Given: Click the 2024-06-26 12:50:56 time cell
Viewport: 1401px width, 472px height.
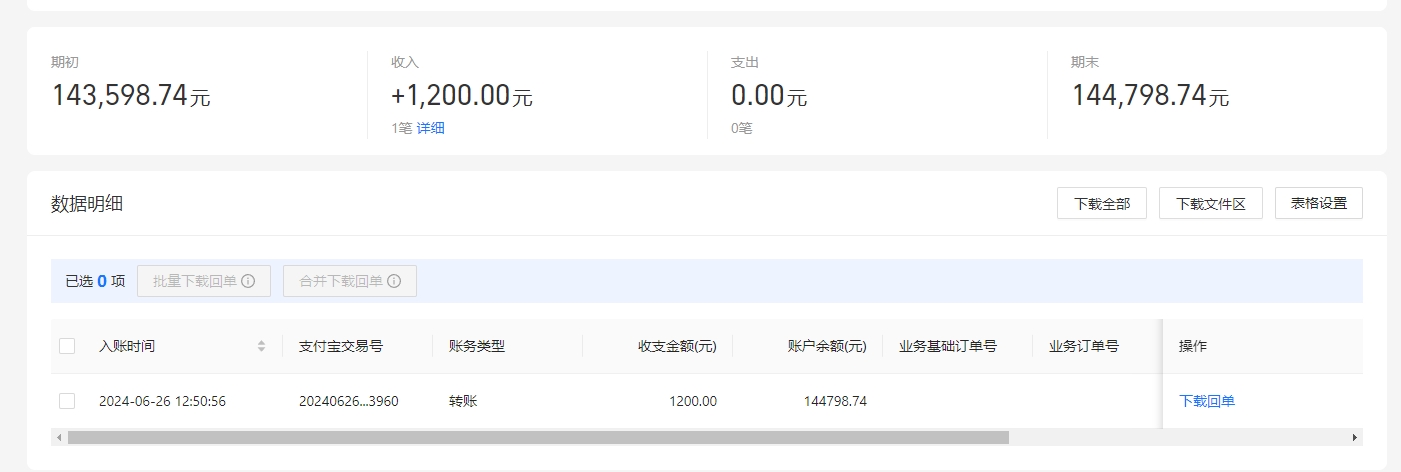Looking at the screenshot, I should 162,401.
